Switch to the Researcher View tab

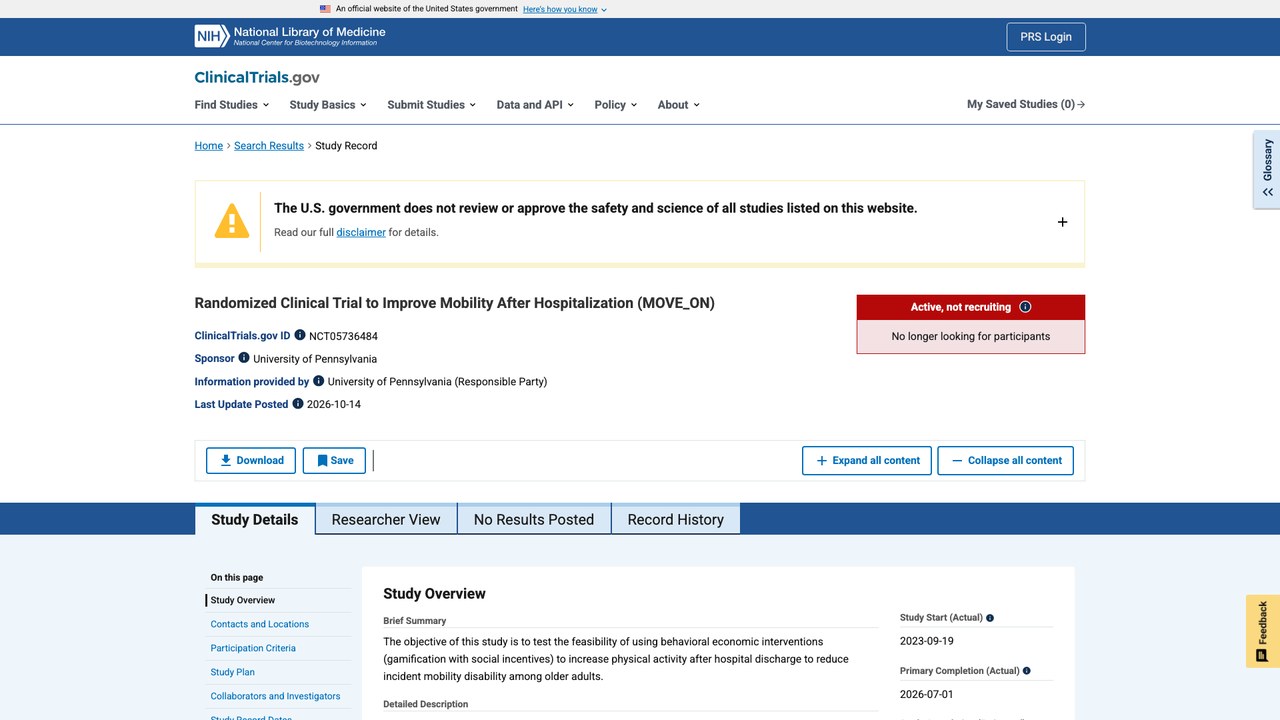point(386,519)
